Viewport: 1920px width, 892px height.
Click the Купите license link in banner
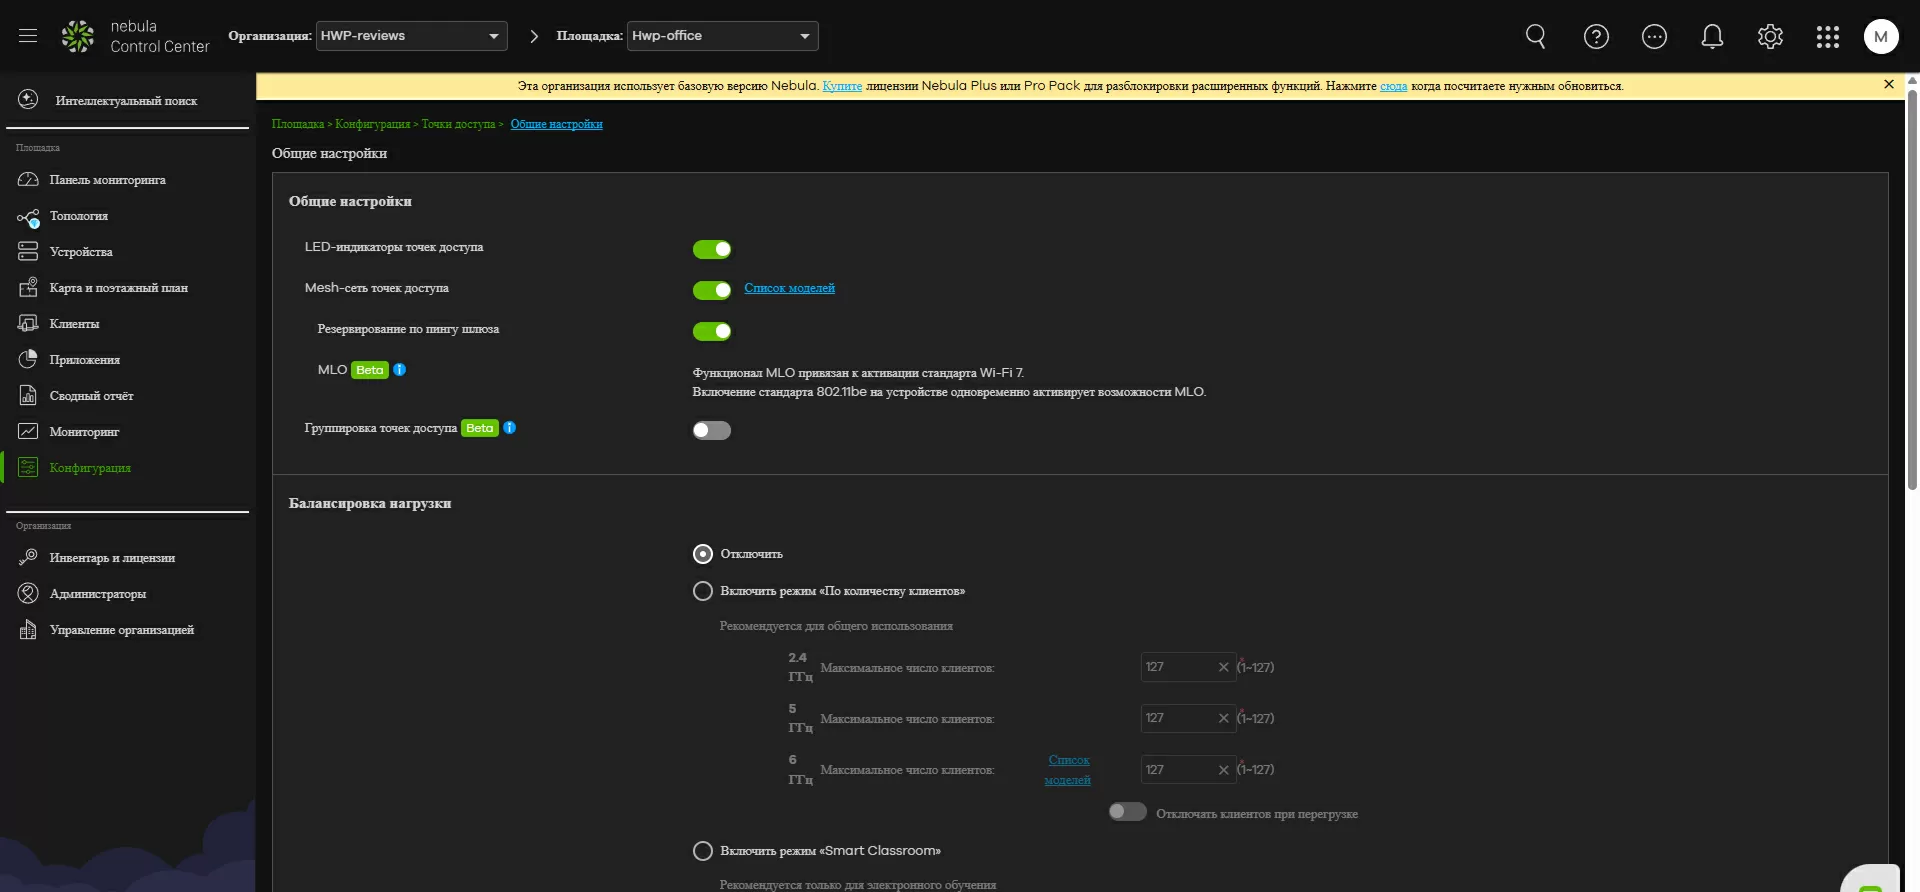click(841, 86)
